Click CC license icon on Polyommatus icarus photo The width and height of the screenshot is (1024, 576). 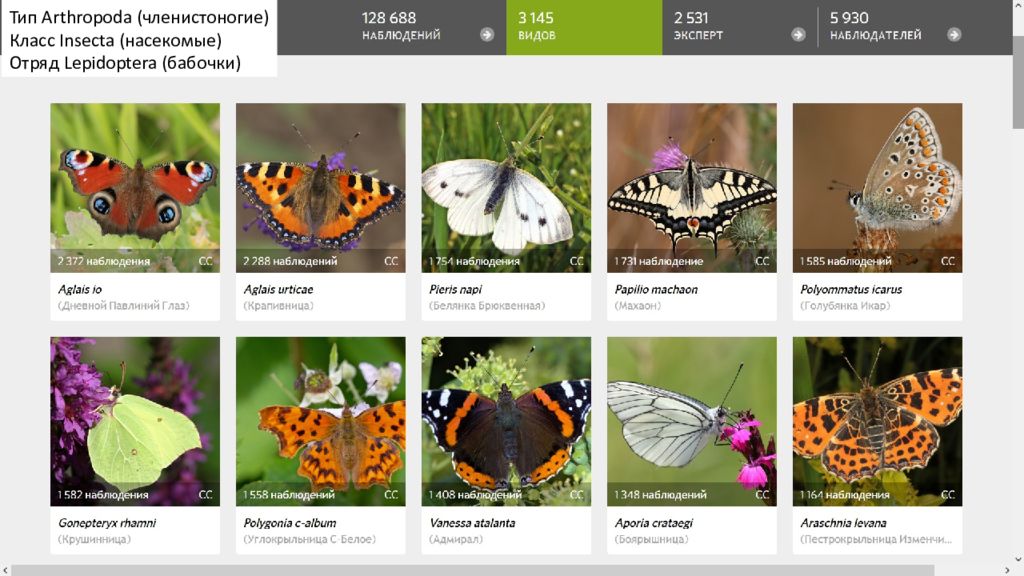coord(948,261)
